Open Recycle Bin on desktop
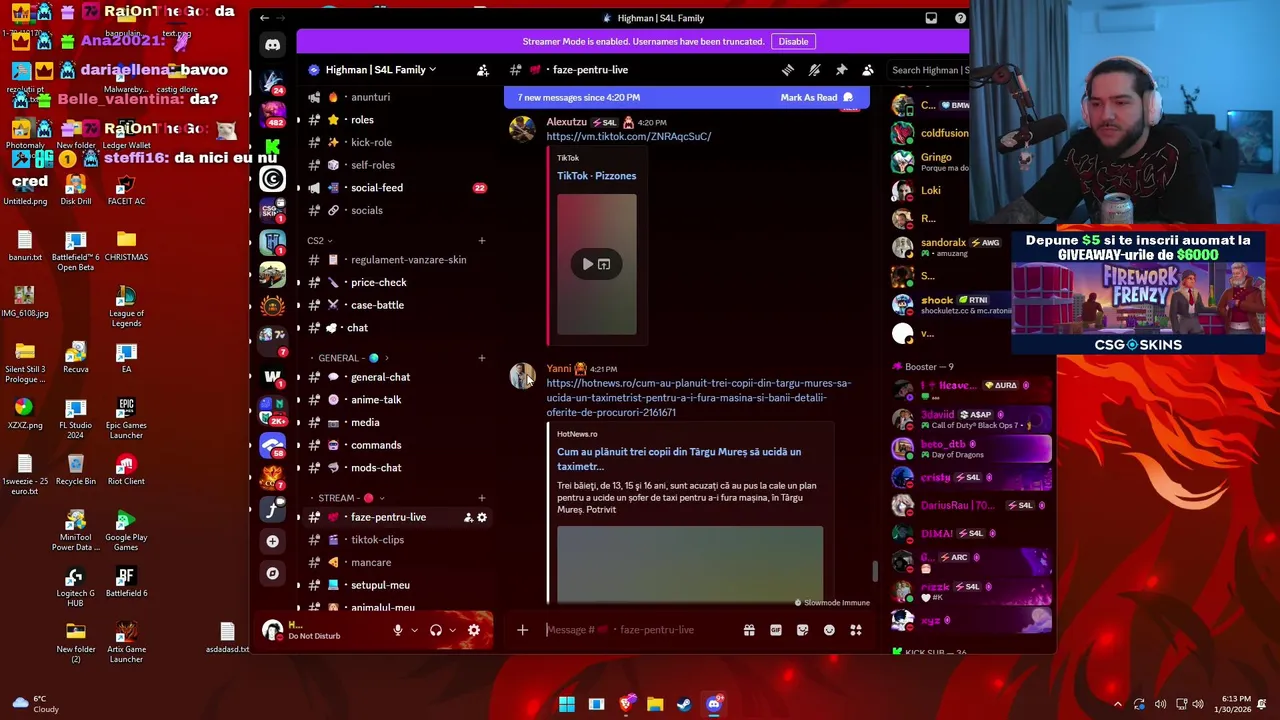1280x720 pixels. tap(76, 469)
